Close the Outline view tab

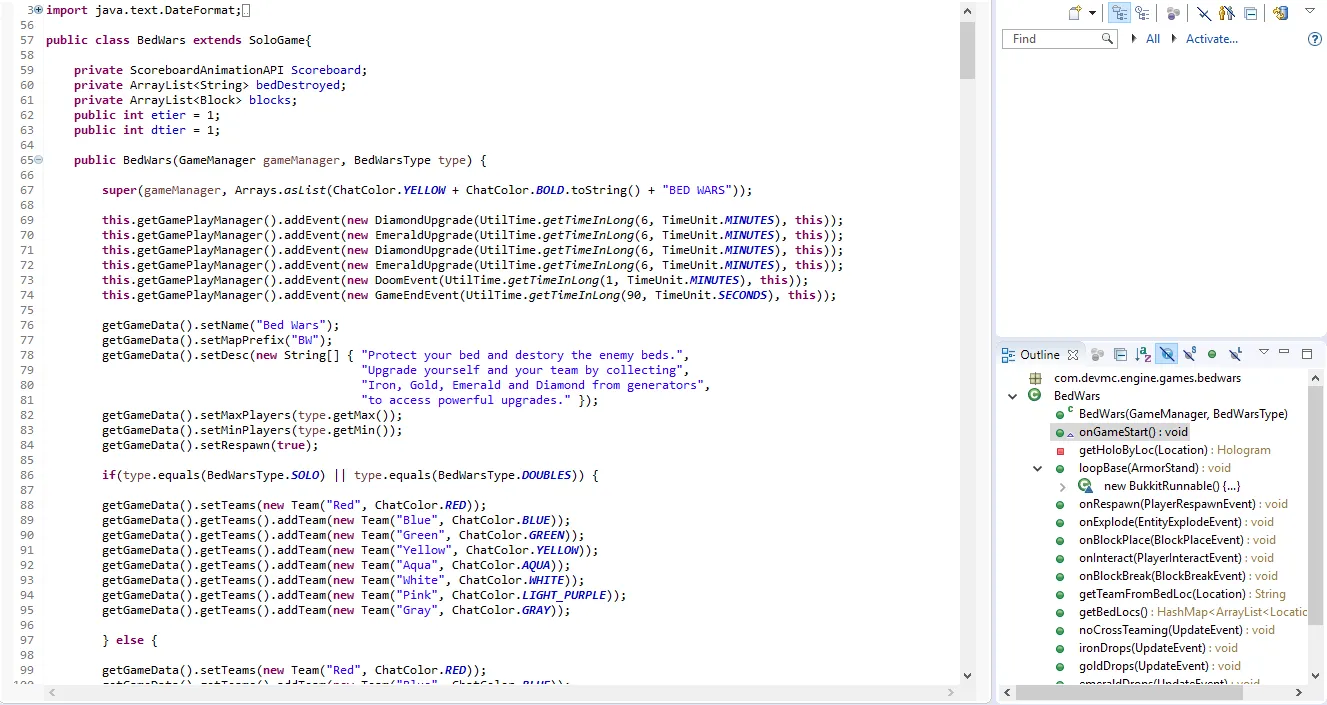[x=1073, y=354]
